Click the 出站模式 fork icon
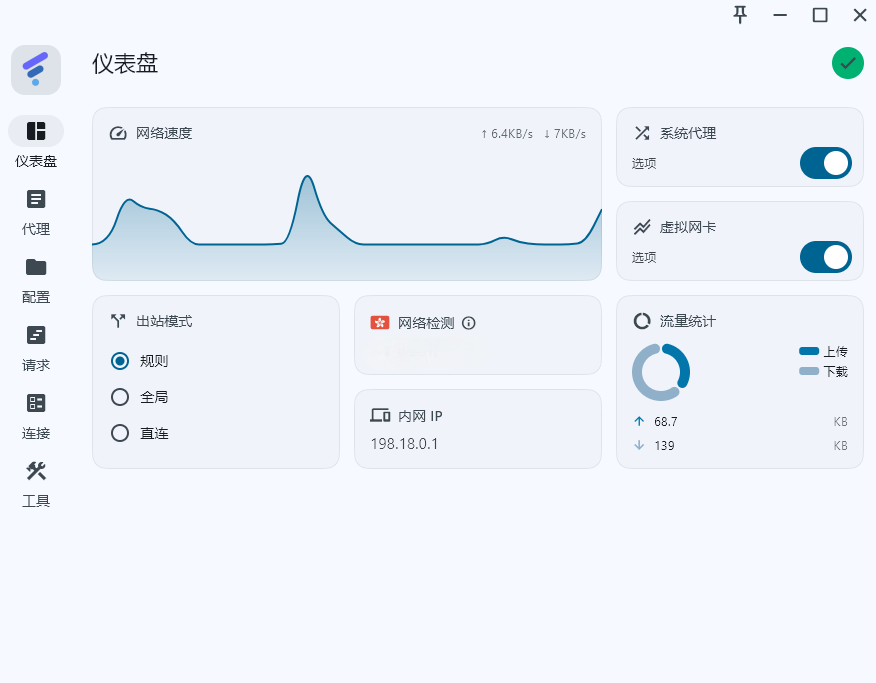 click(118, 321)
